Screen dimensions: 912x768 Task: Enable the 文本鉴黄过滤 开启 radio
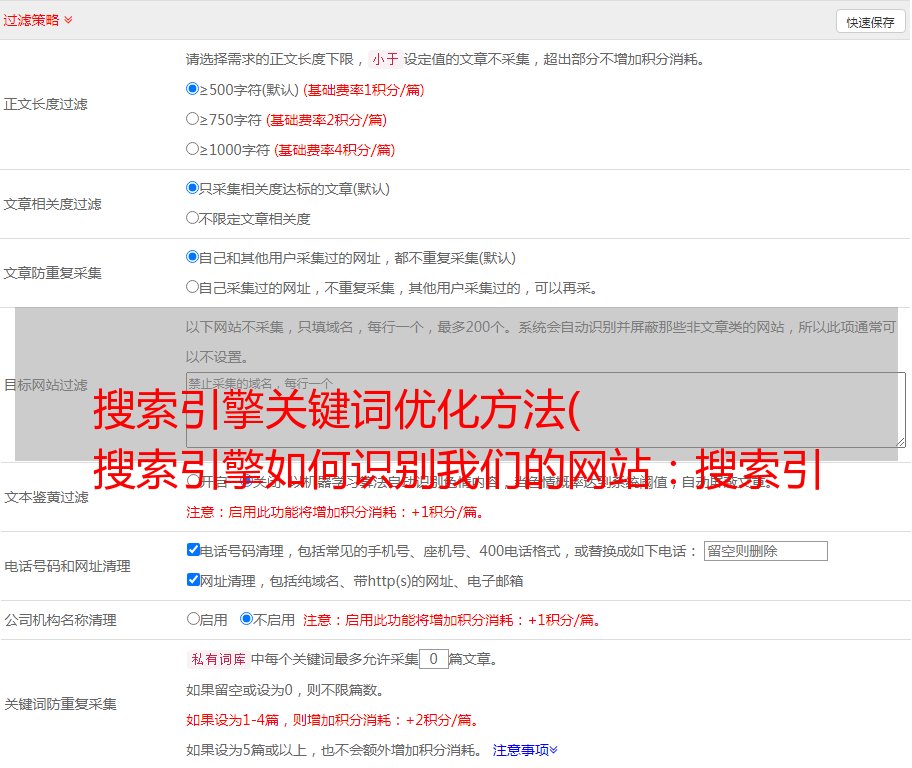[193, 481]
